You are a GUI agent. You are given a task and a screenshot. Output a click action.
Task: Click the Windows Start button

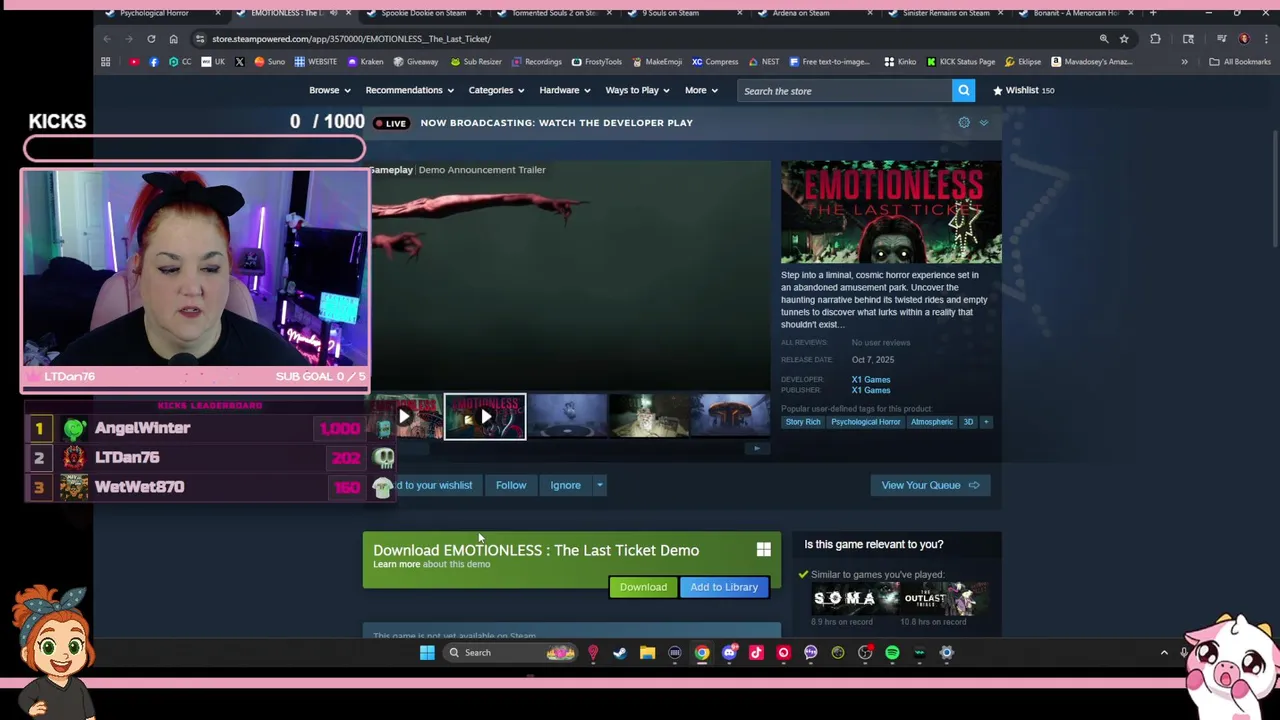(427, 653)
